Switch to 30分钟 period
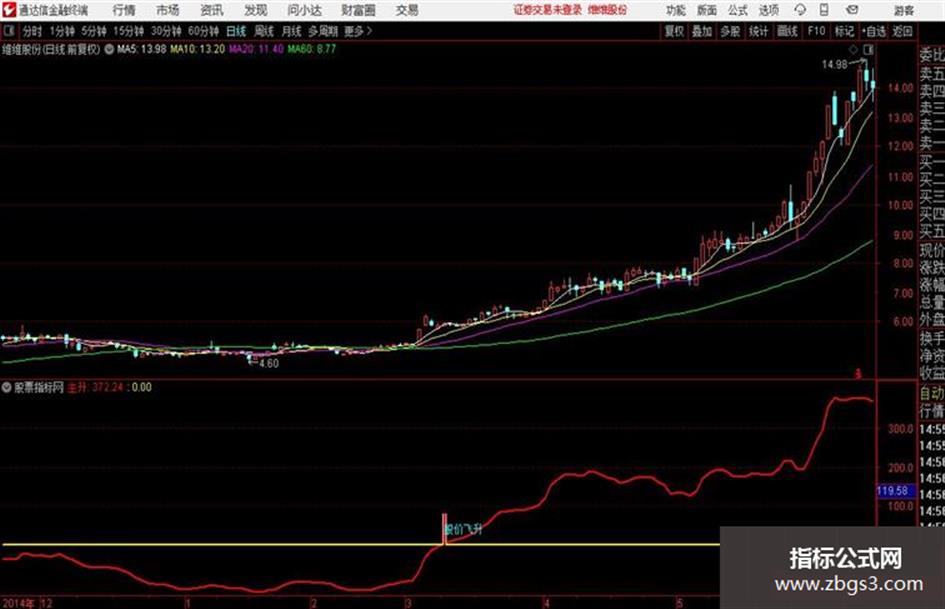Viewport: 945px width, 609px height. [166, 31]
